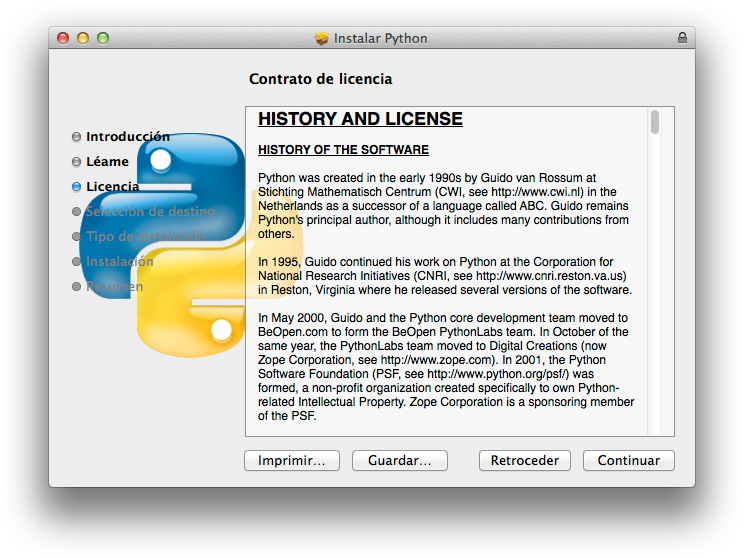Click the Tipo de instalación step bullet

coord(76,236)
